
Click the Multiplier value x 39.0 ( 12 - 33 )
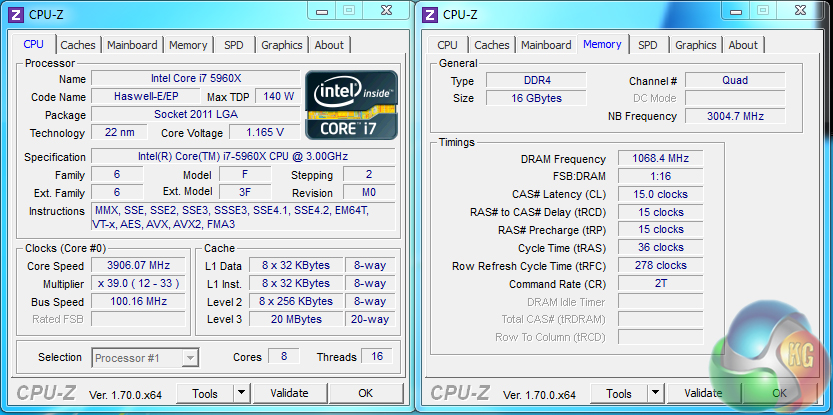point(138,283)
